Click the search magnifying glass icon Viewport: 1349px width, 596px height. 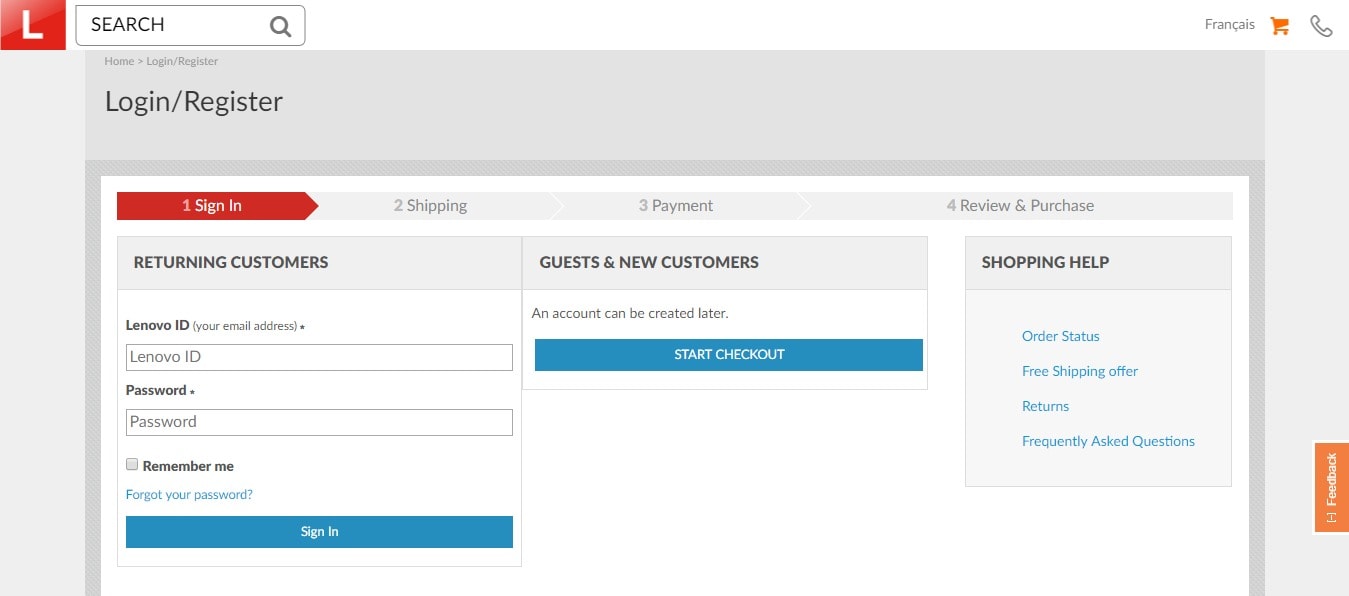pyautogui.click(x=281, y=26)
